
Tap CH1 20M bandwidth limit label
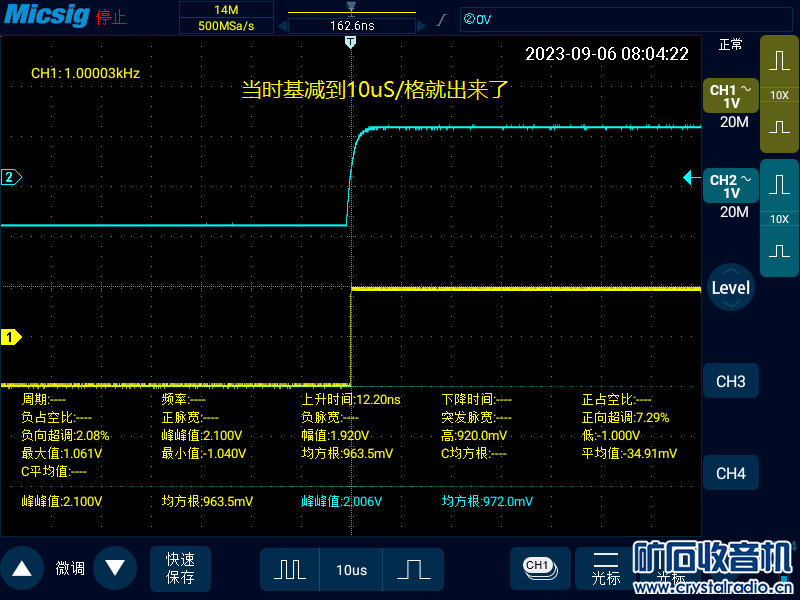734,122
